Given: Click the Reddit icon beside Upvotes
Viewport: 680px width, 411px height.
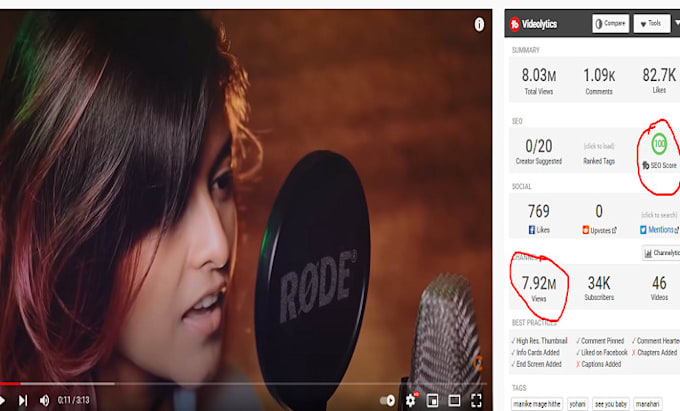Looking at the screenshot, I should 585,230.
